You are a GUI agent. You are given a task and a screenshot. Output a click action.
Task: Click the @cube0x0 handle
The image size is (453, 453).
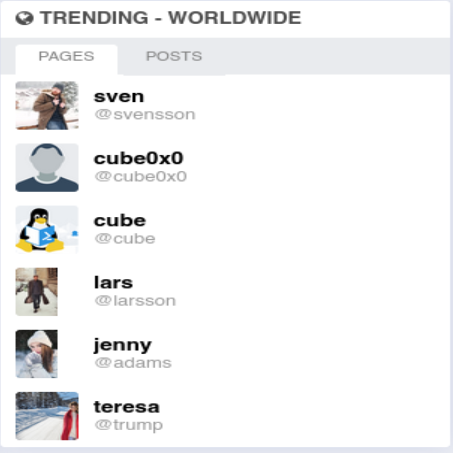(x=141, y=177)
